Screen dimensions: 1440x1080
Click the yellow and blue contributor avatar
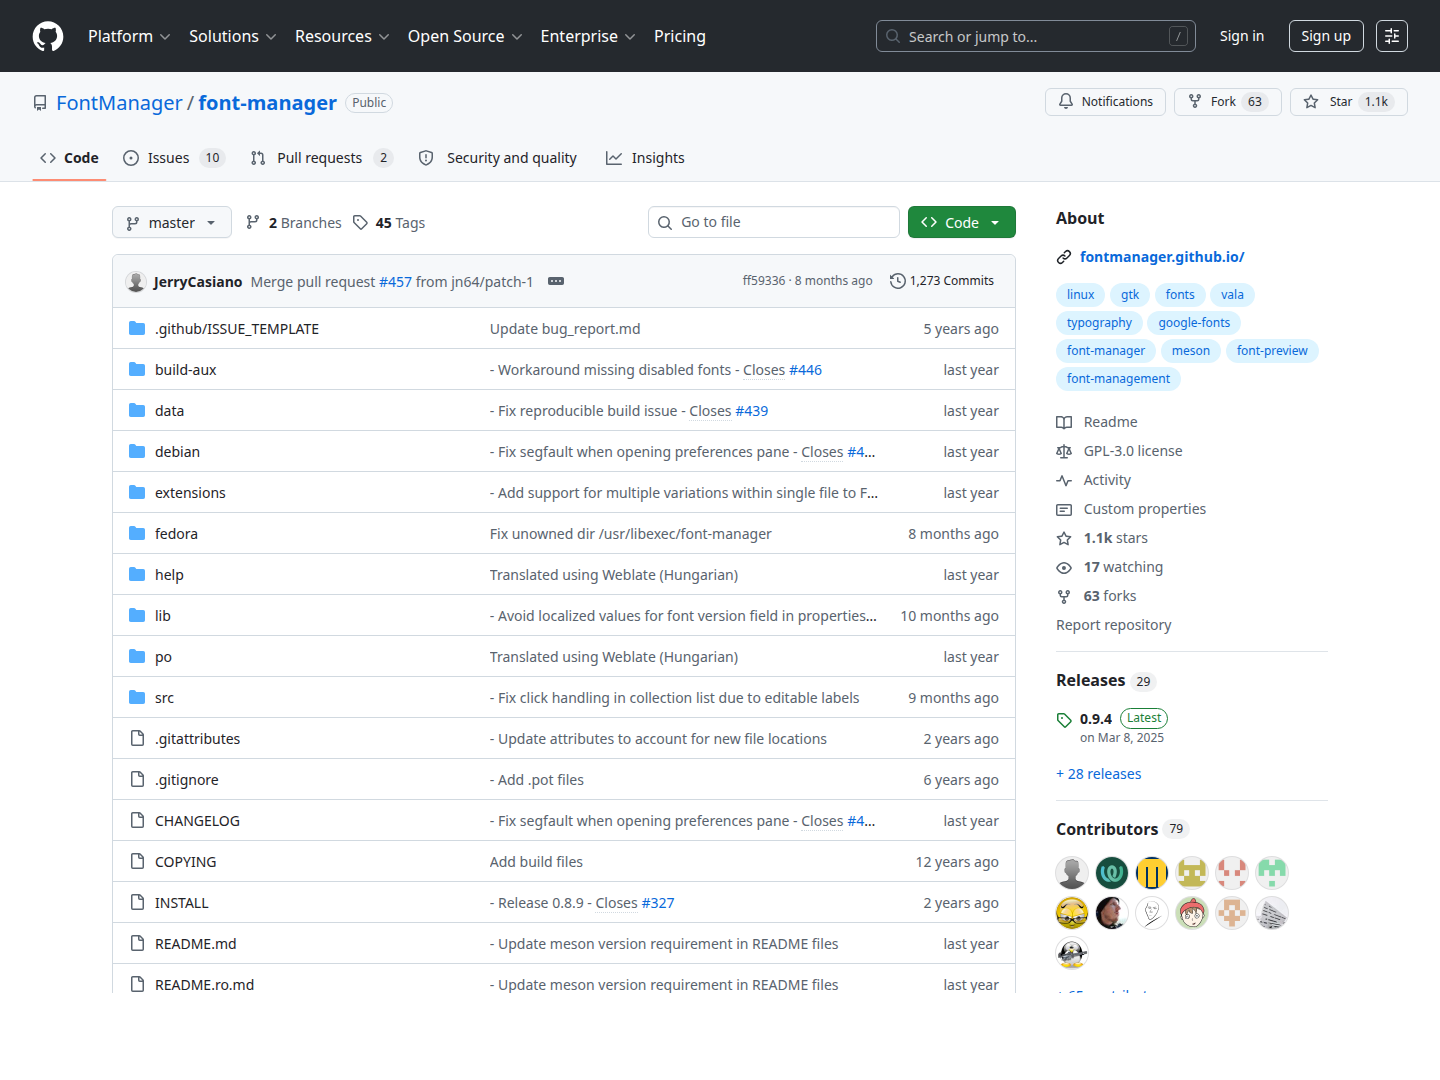(1152, 873)
